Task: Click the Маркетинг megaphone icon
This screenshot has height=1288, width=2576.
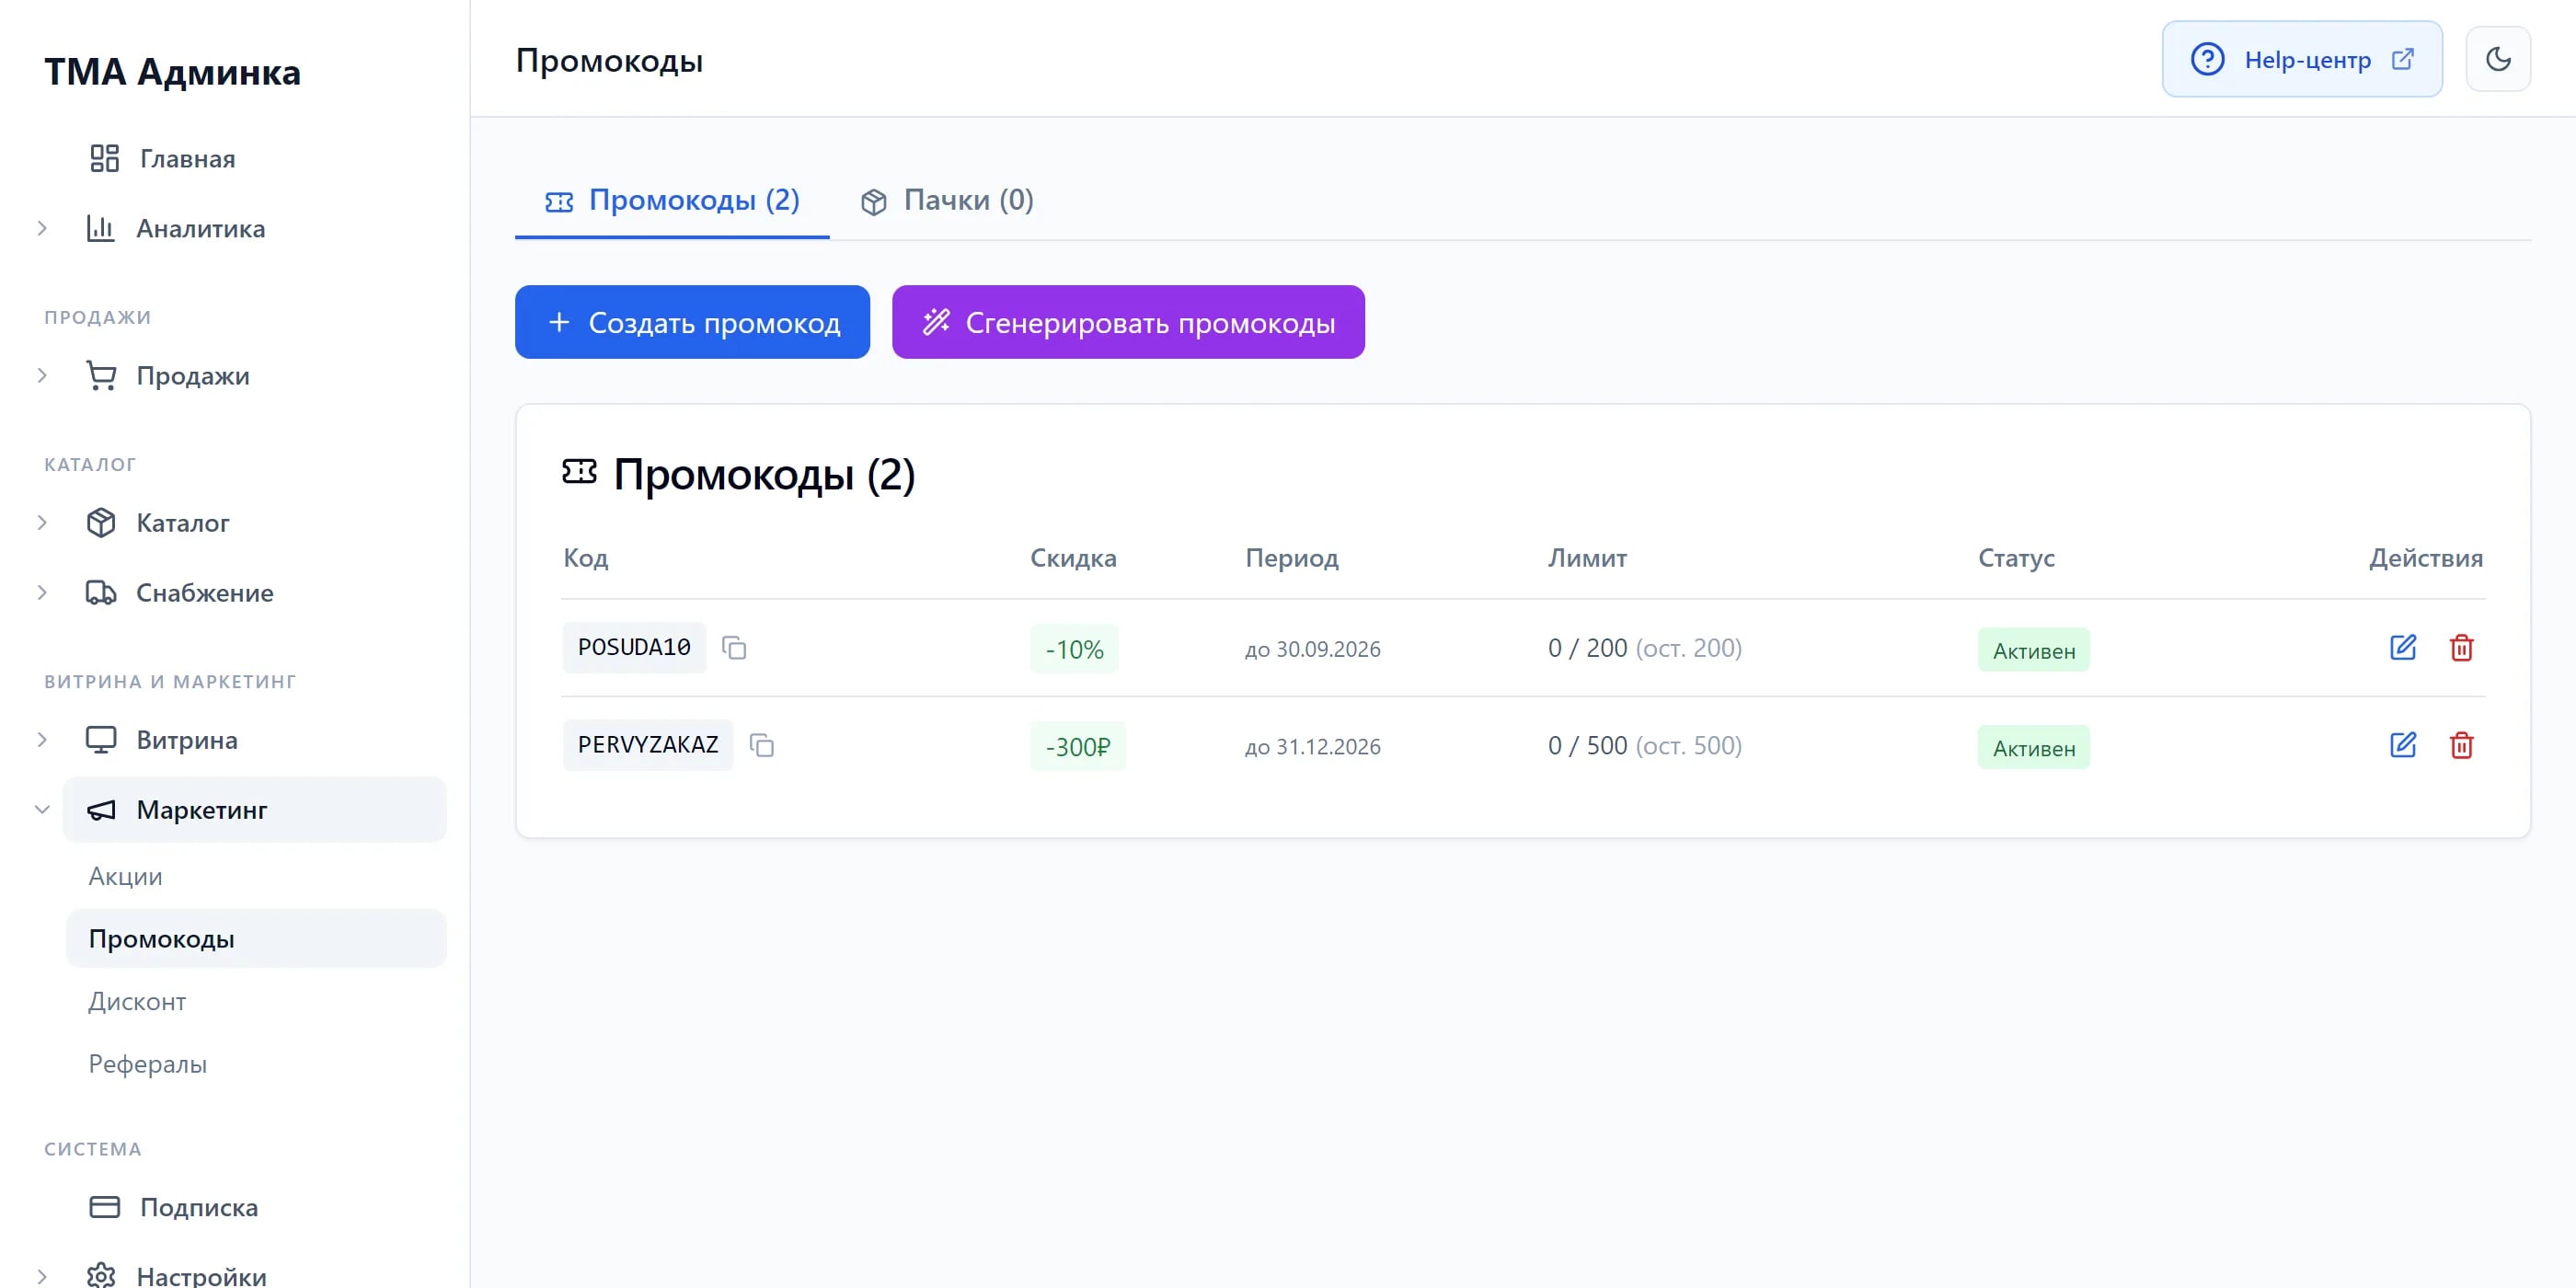Action: (x=101, y=810)
